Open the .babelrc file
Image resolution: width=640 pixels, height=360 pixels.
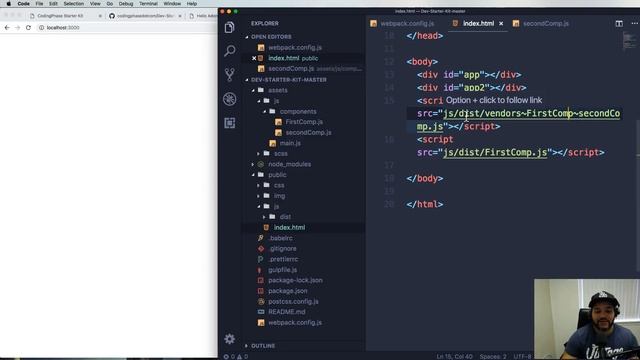point(280,238)
